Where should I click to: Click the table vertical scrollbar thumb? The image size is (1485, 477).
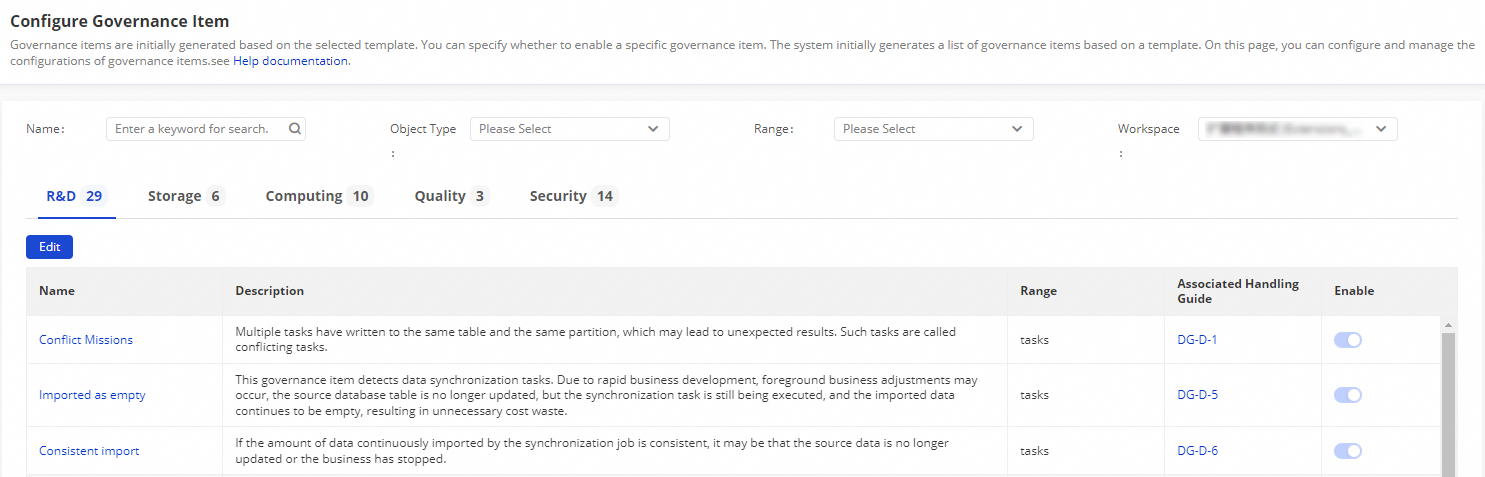click(1448, 400)
